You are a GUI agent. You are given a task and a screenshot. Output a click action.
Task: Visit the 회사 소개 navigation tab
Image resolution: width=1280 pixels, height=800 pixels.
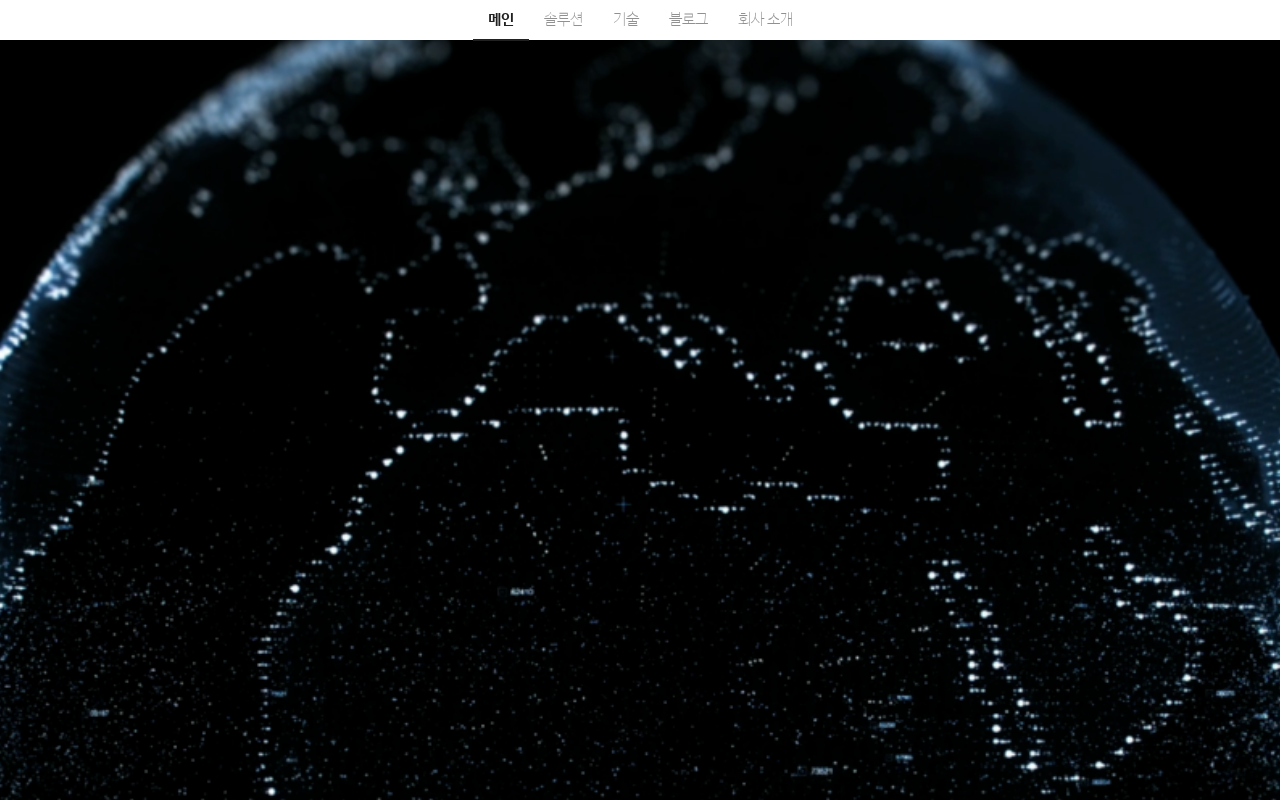pos(765,19)
